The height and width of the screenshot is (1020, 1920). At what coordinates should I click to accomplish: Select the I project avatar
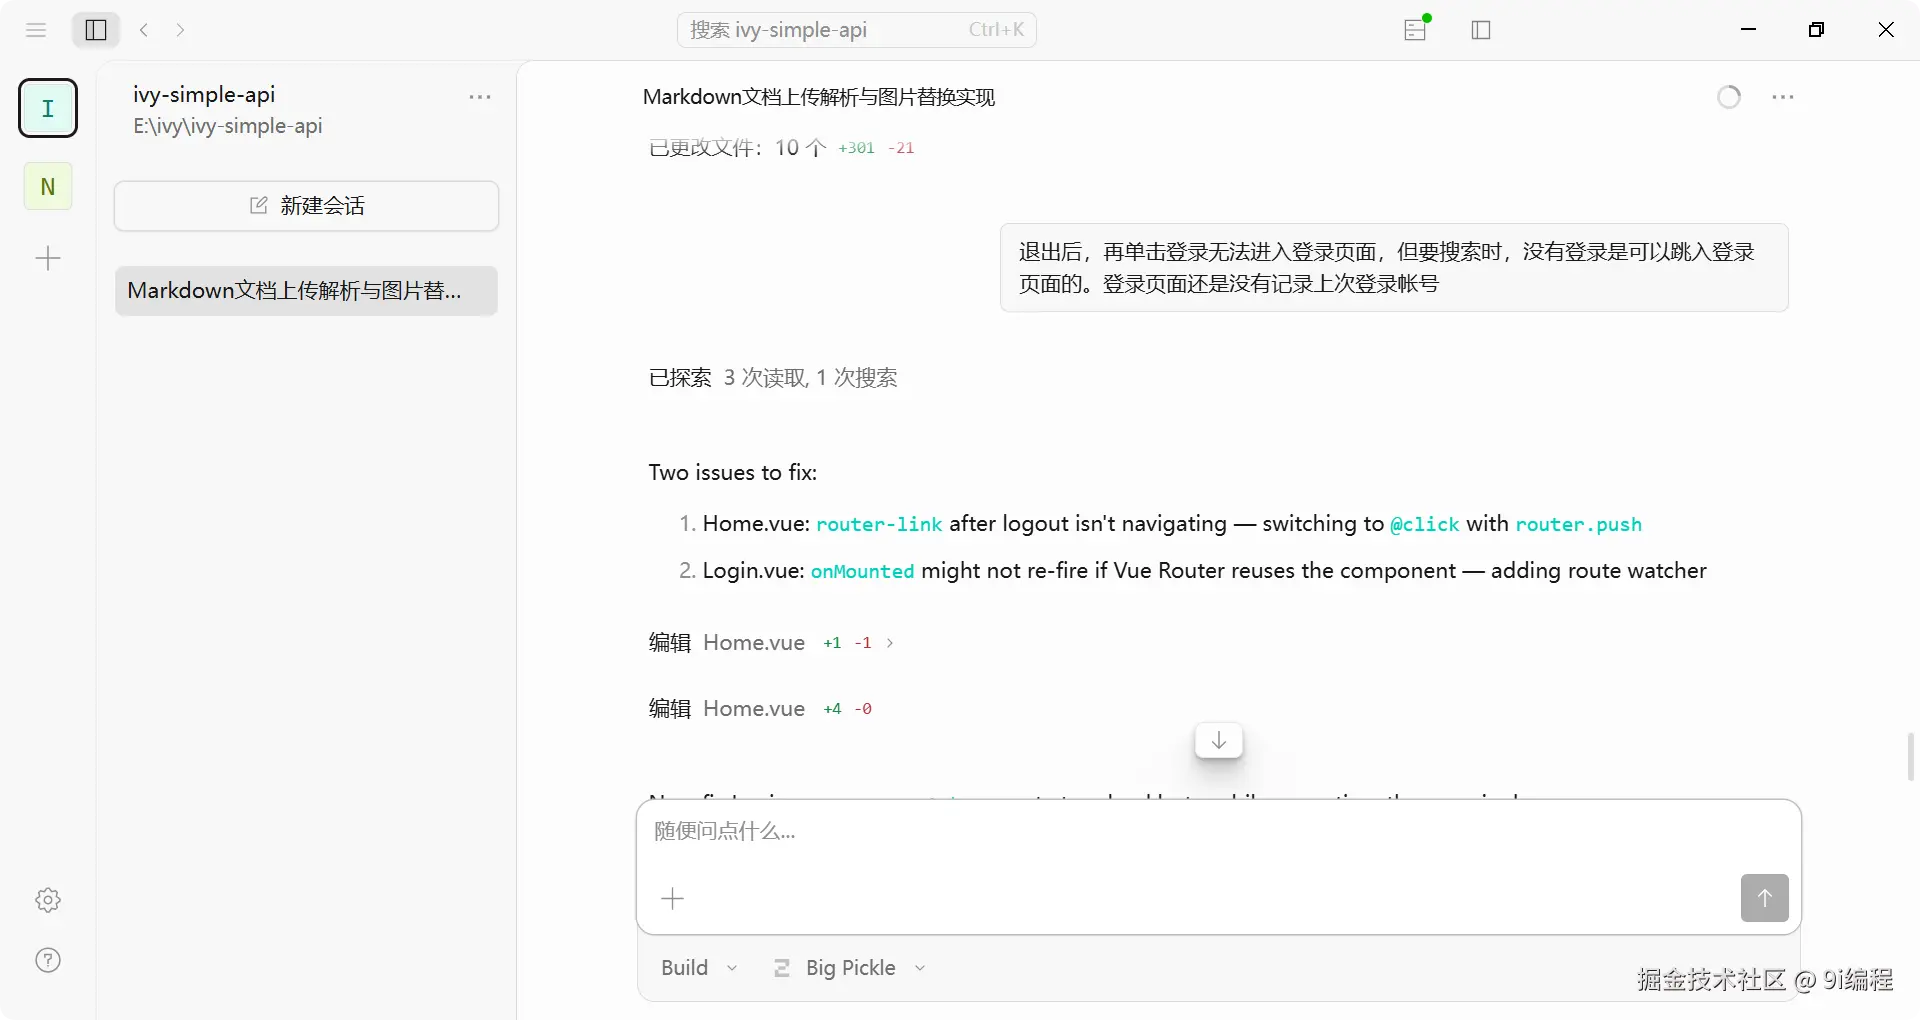pos(48,108)
